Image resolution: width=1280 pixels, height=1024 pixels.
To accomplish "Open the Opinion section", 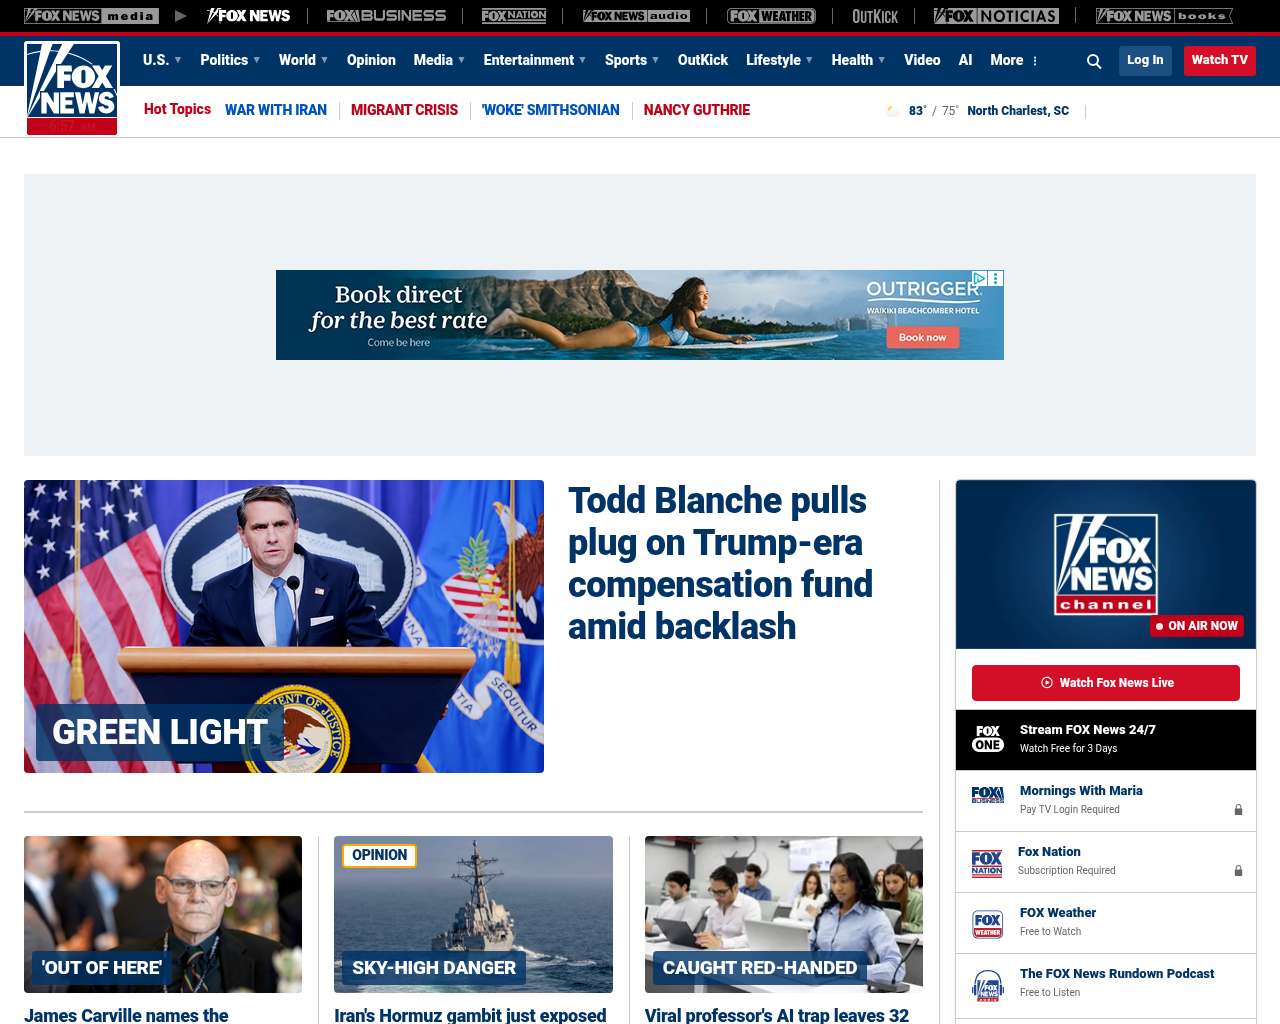I will click(371, 60).
